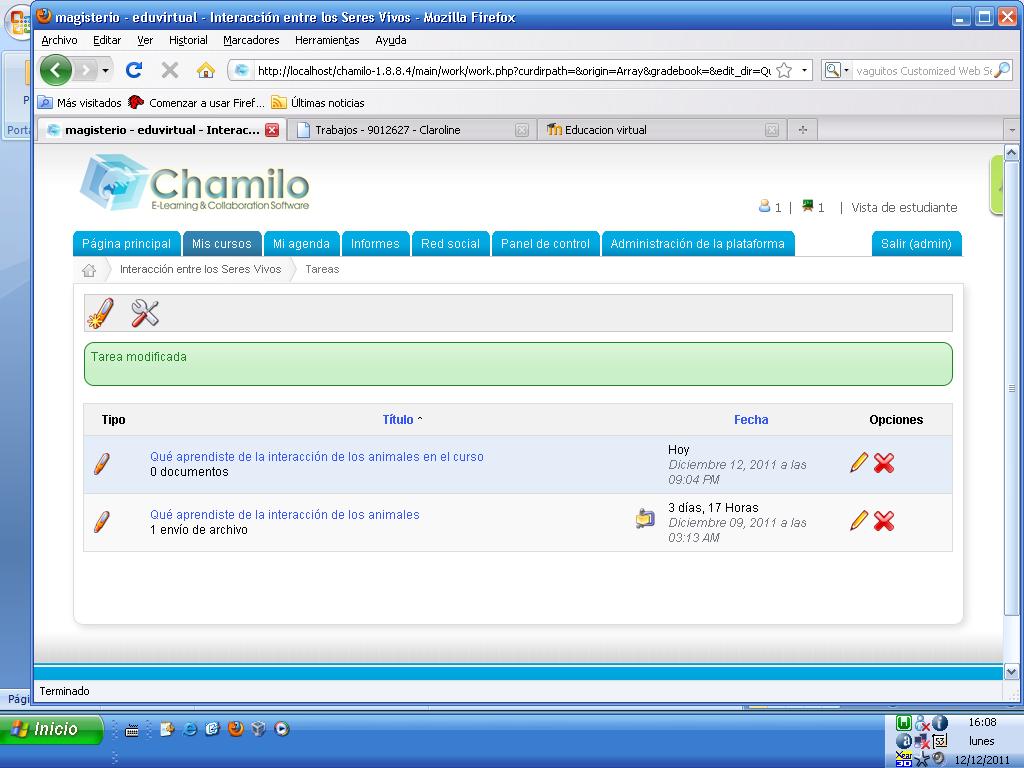The image size is (1024, 768).
Task: Open task 'Qué aprendiste ... animales en el curso'
Action: point(317,456)
